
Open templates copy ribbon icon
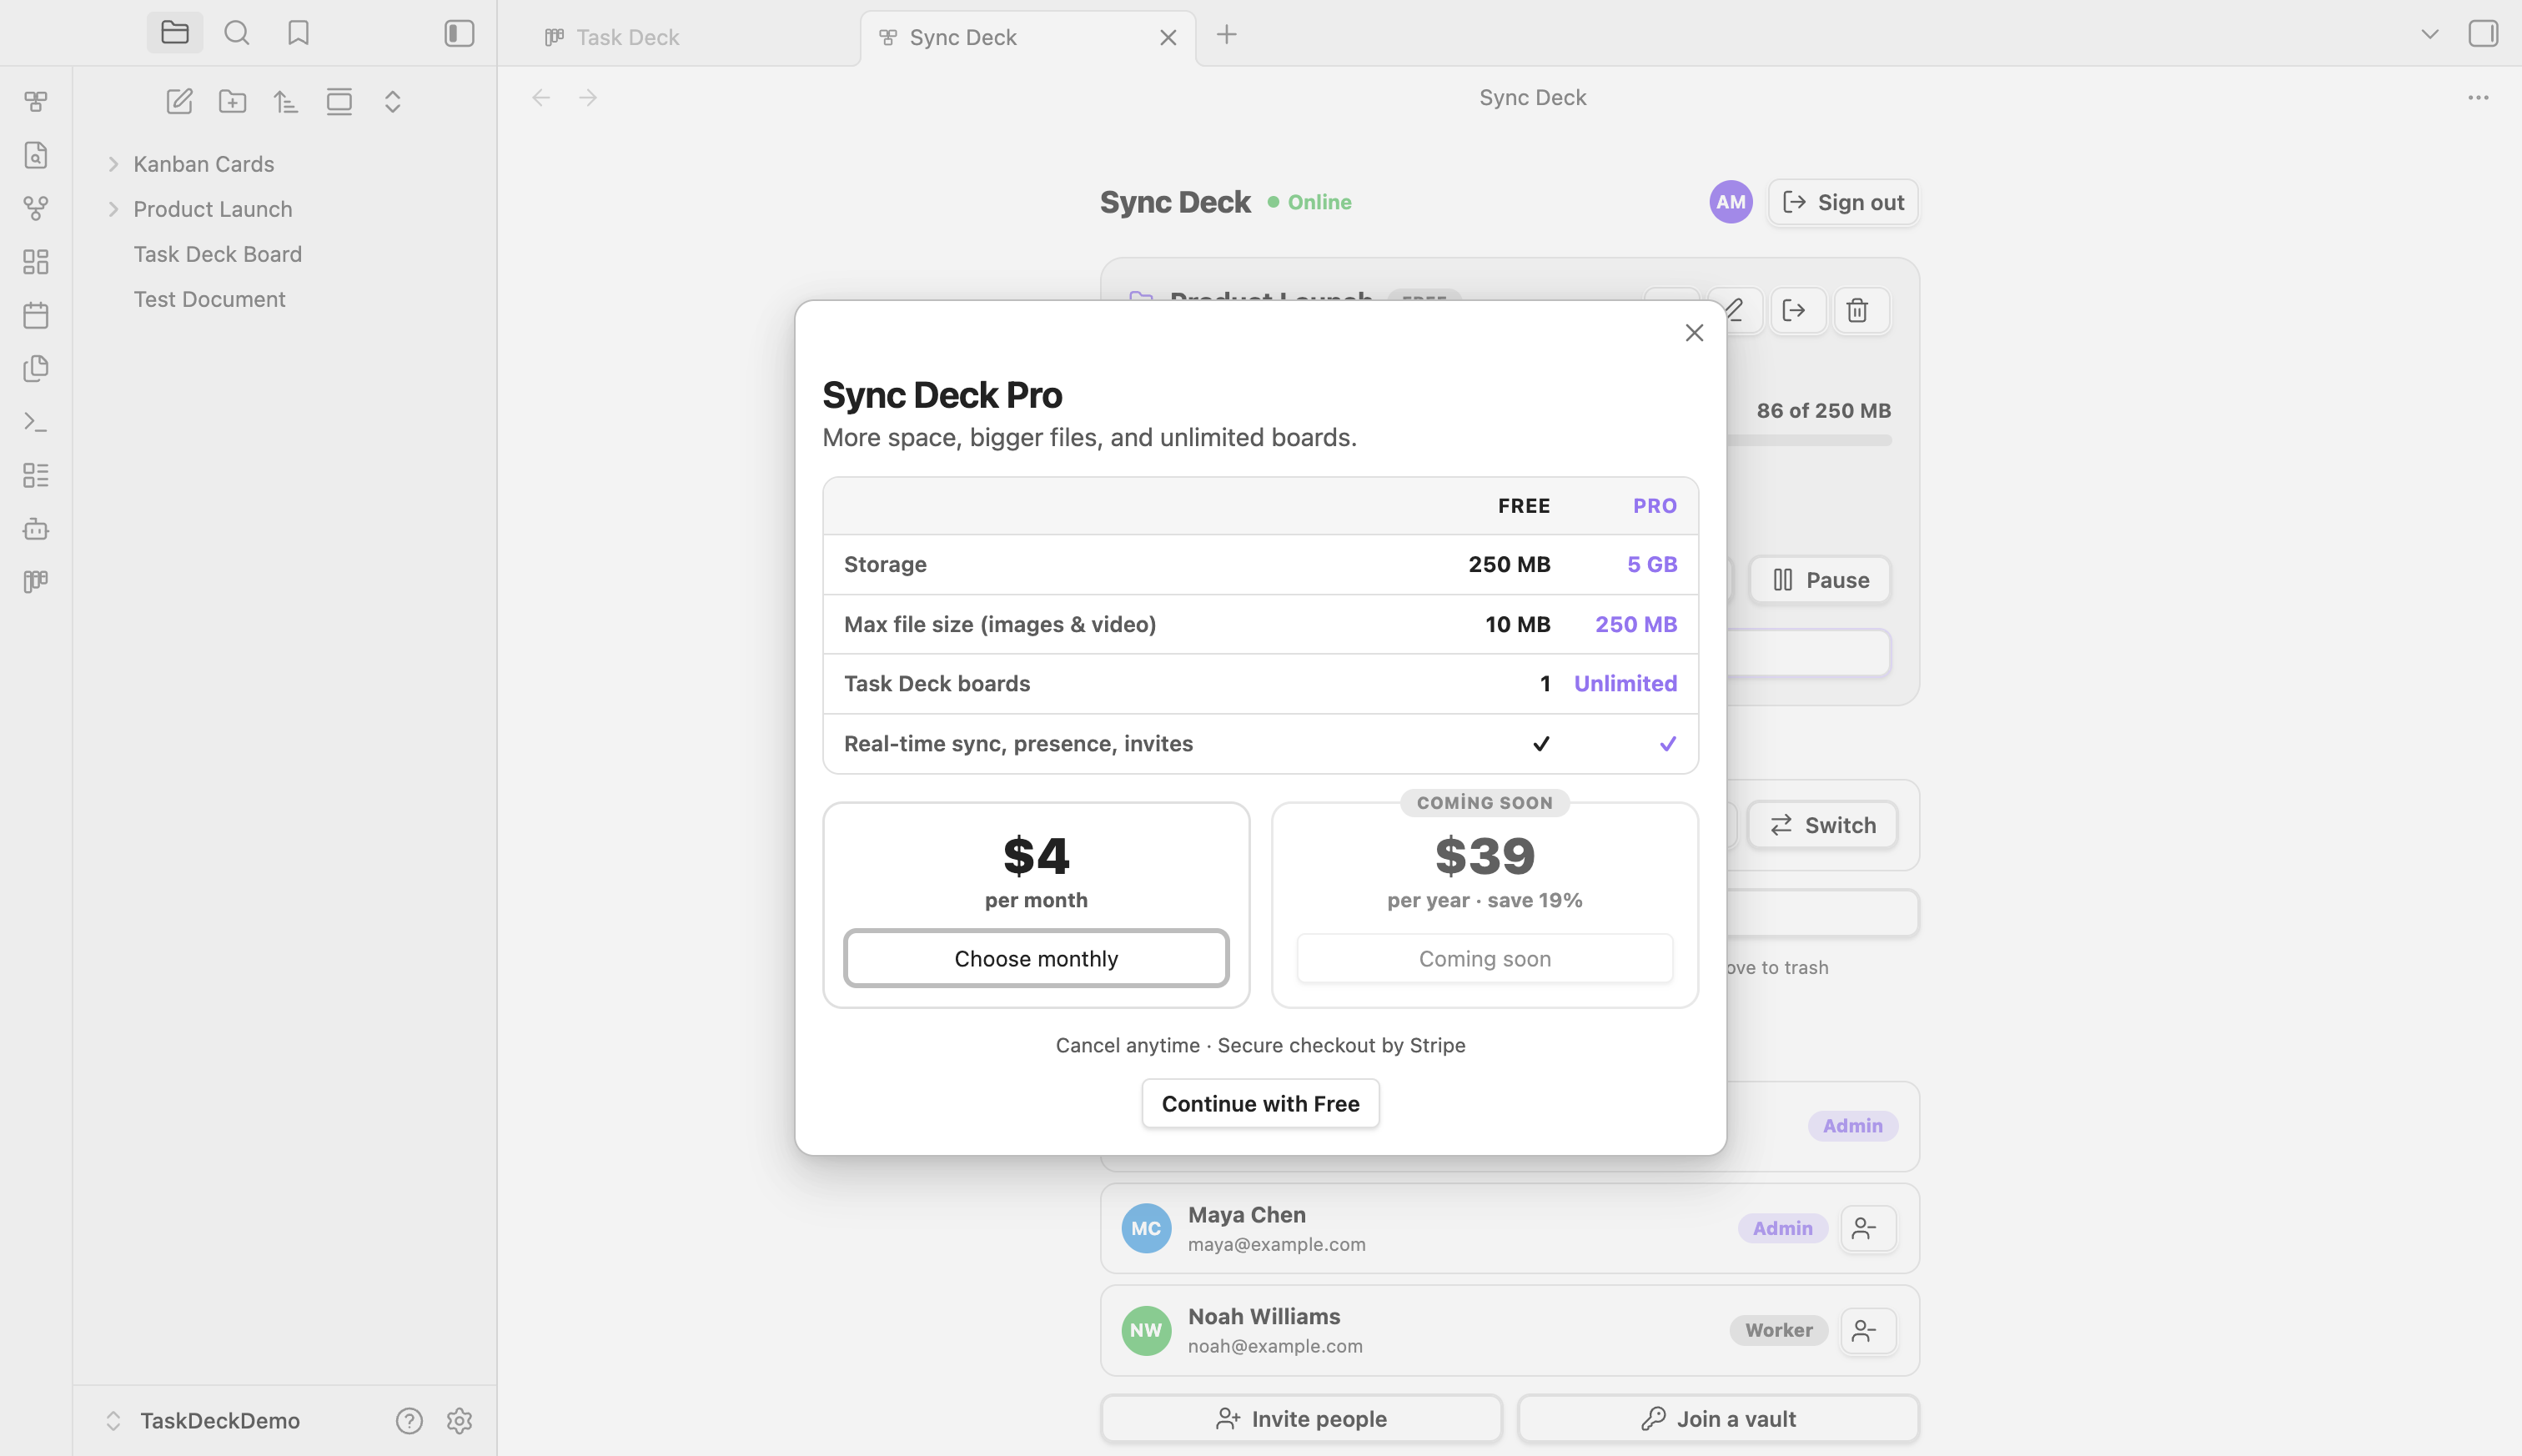tap(36, 368)
